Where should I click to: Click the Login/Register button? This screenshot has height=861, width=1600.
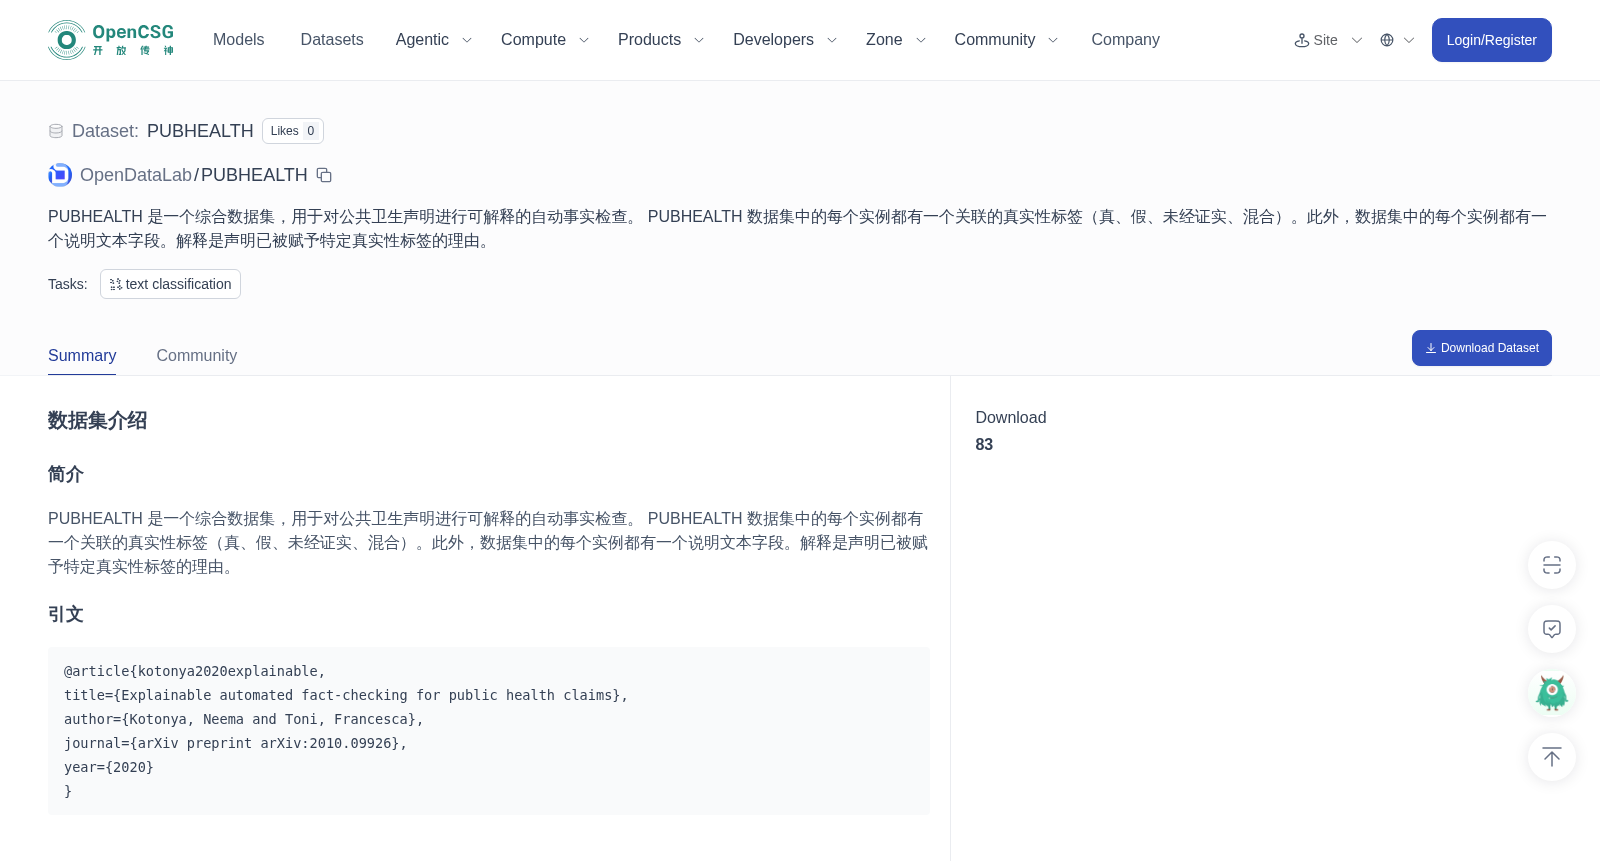[1491, 40]
